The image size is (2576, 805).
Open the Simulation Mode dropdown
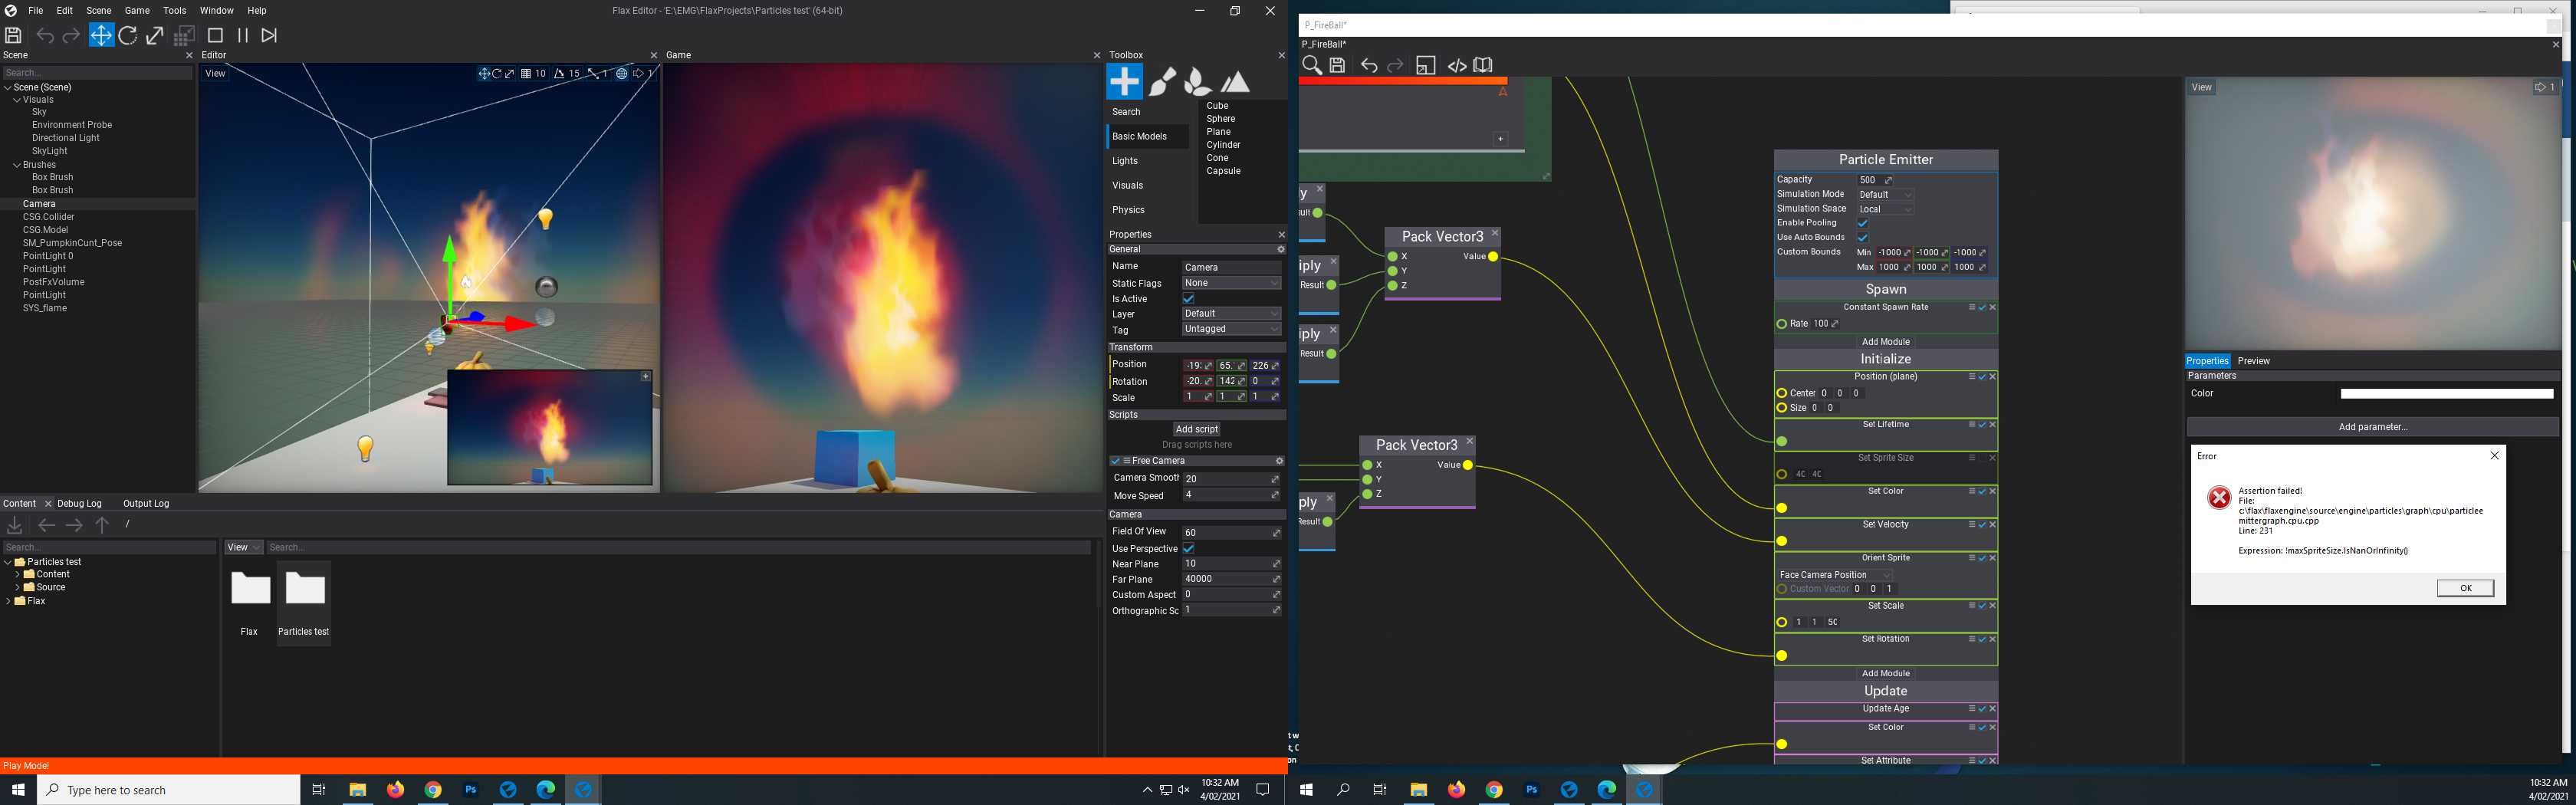[1885, 195]
